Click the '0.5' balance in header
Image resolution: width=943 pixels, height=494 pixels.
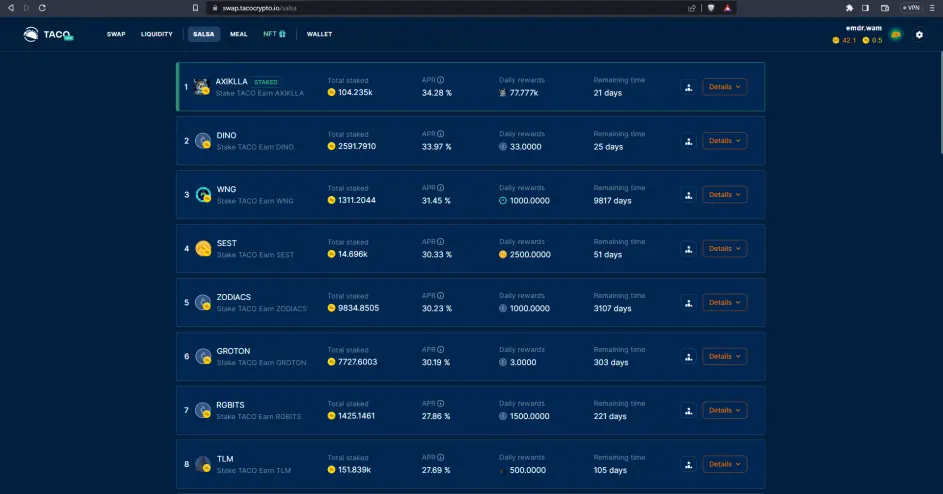pyautogui.click(x=877, y=40)
